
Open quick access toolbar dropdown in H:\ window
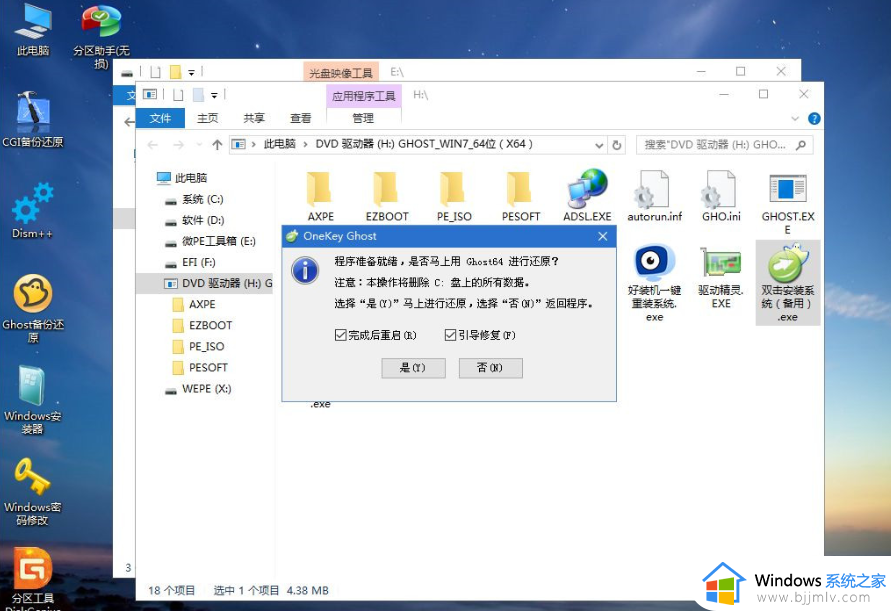214,95
